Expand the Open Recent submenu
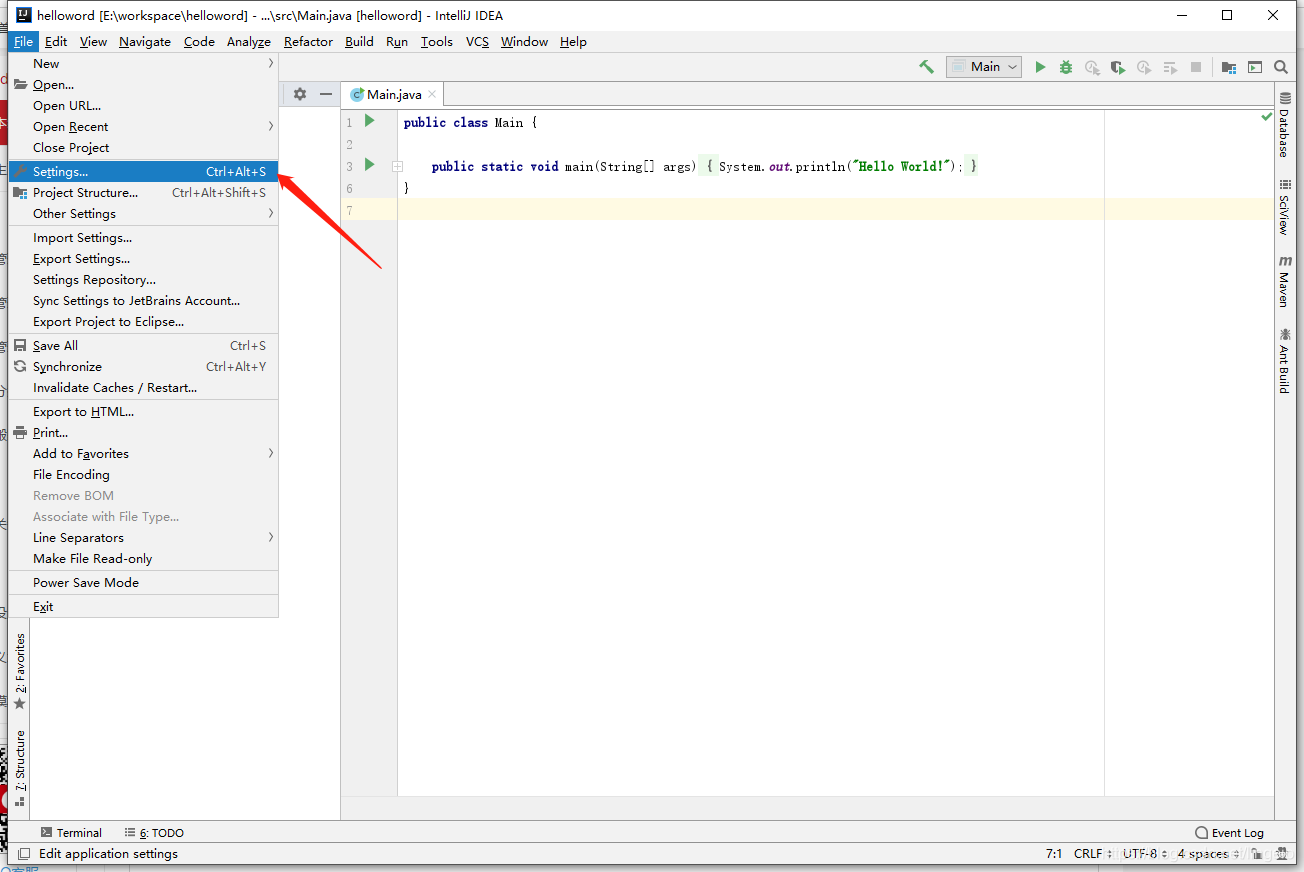Screen dimensions: 1304x872 pos(143,126)
